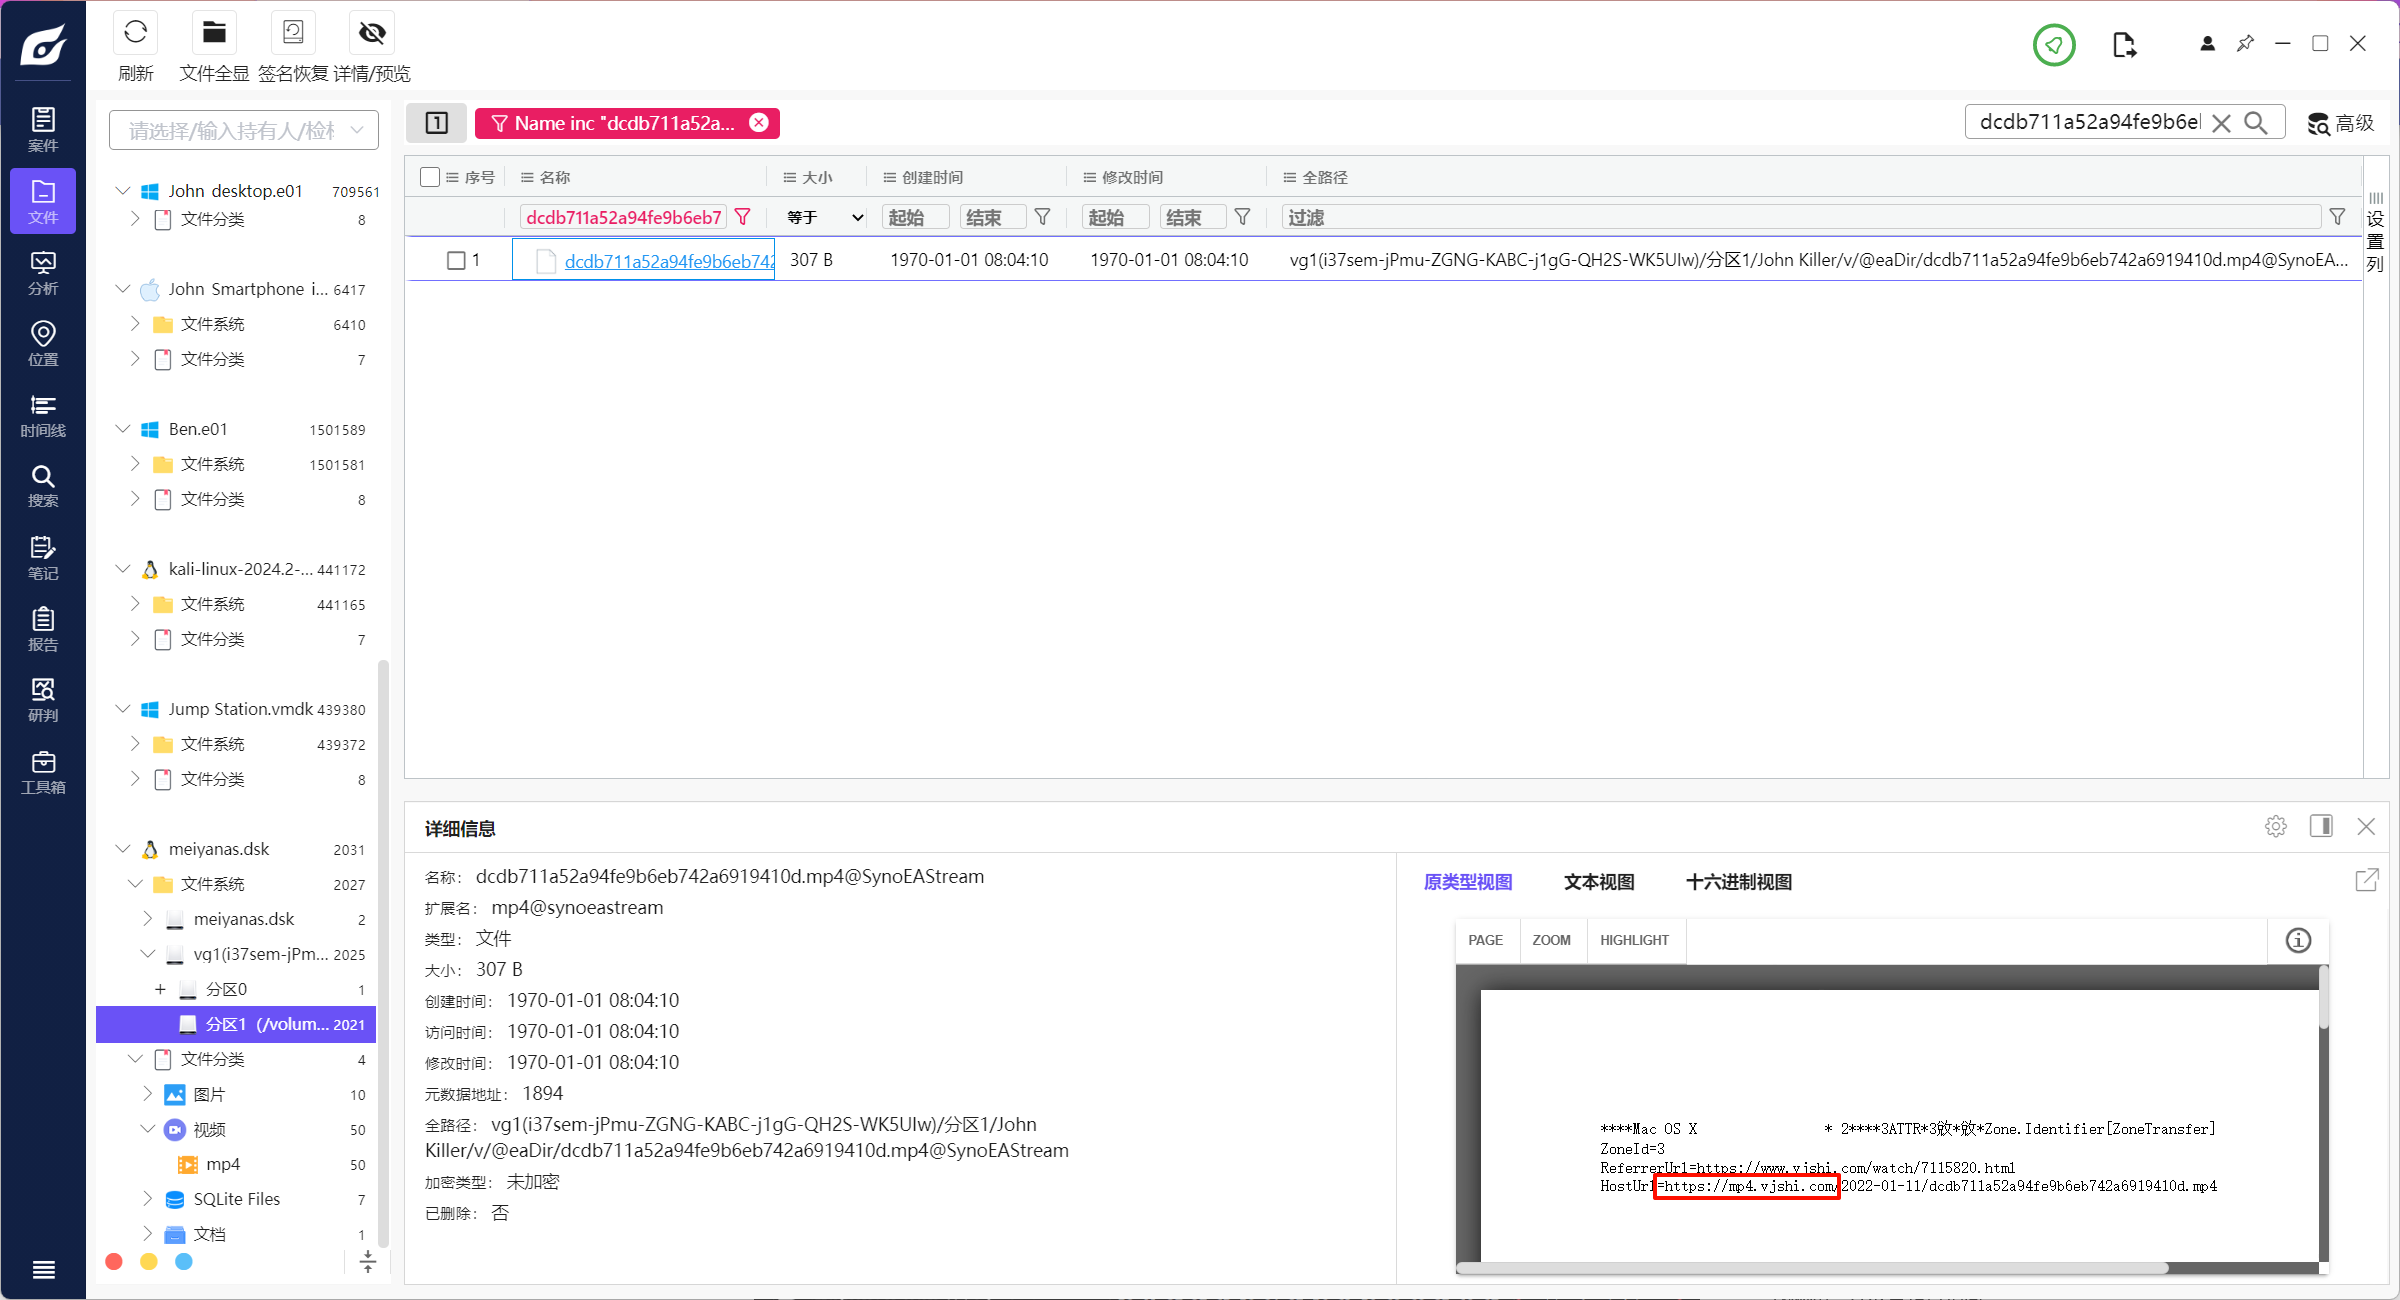
Task: Click the 刷新 refresh icon
Action: [x=136, y=33]
